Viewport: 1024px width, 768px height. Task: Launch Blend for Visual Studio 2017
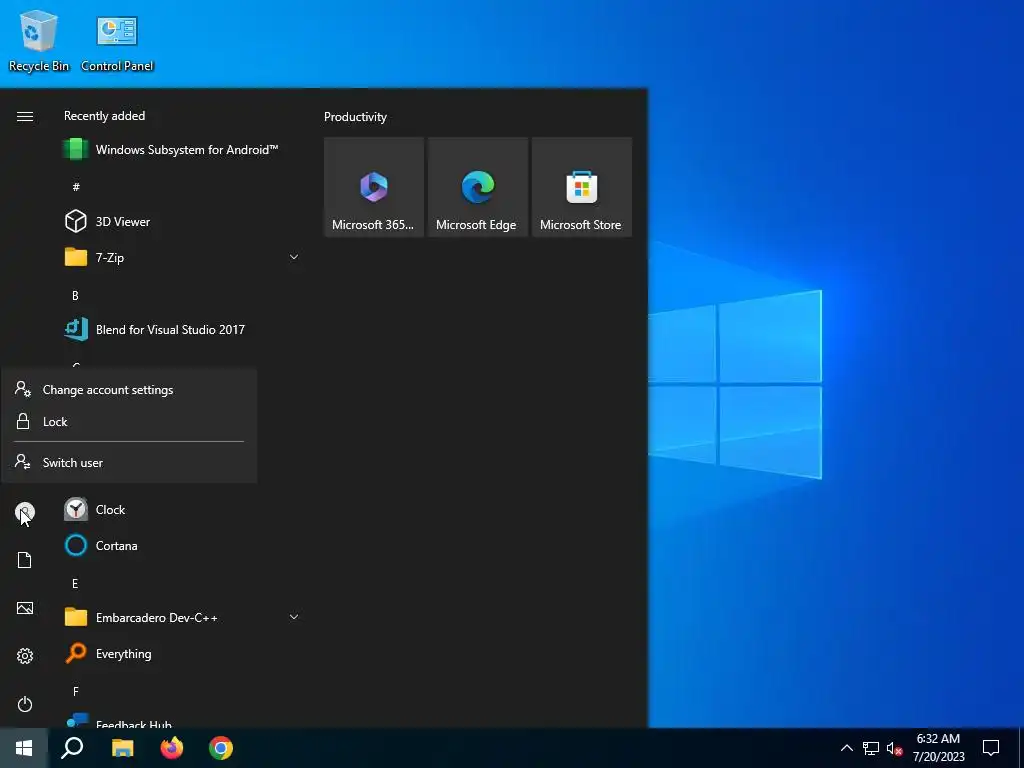pos(181,330)
